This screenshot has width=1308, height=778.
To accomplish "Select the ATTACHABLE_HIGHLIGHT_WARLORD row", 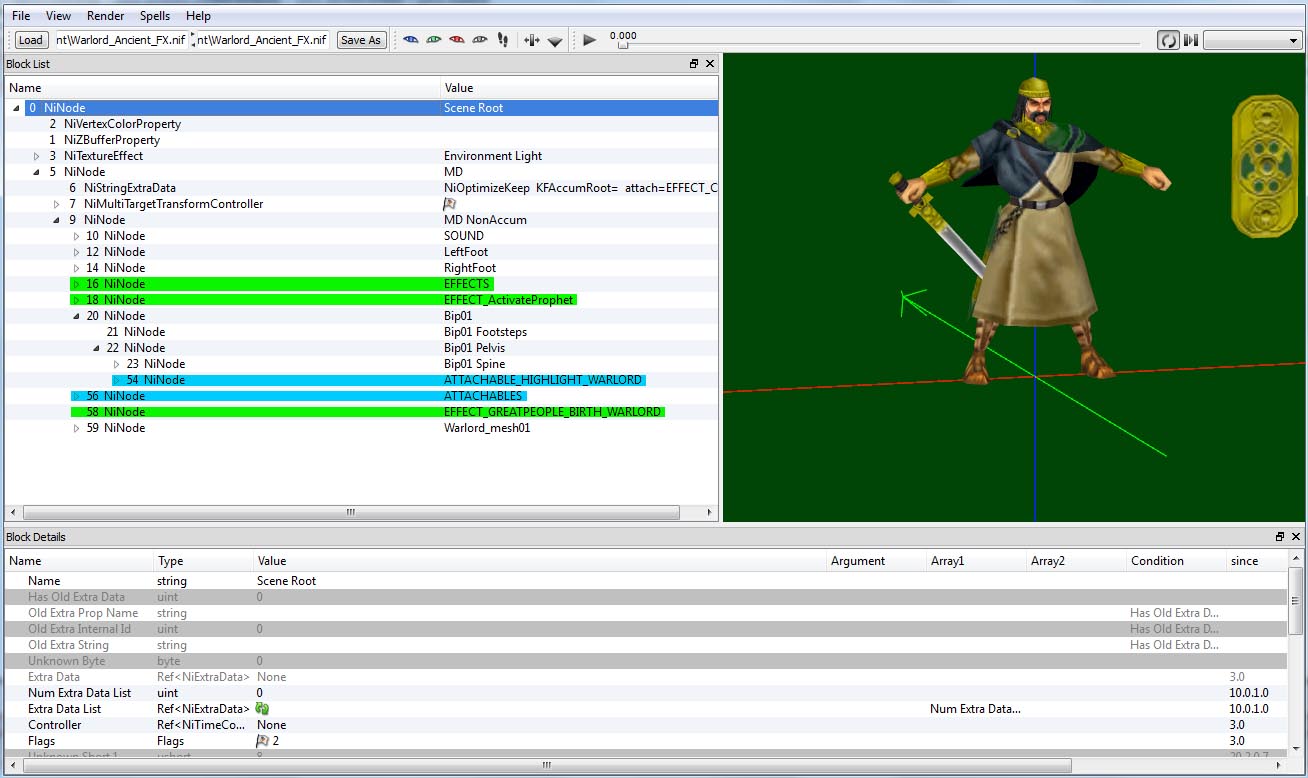I will [x=361, y=380].
